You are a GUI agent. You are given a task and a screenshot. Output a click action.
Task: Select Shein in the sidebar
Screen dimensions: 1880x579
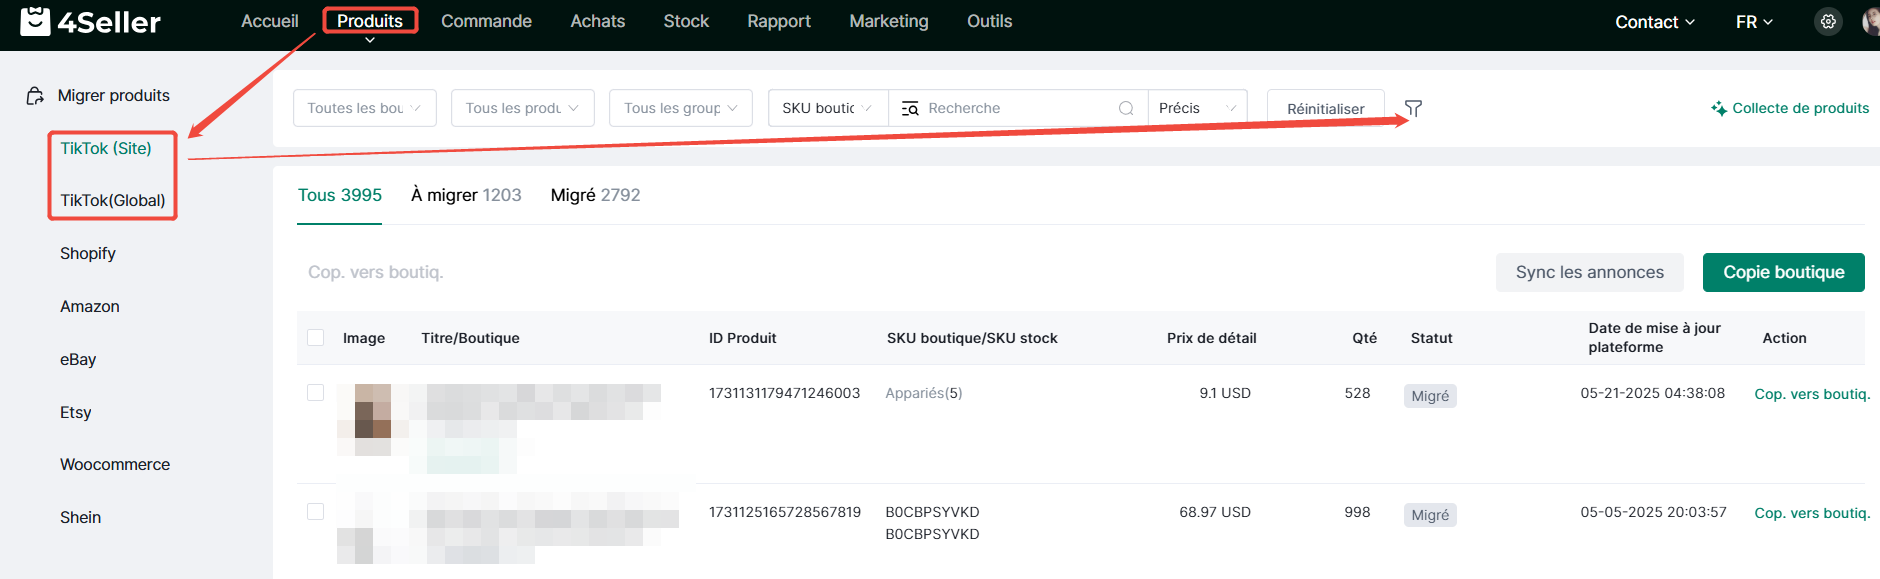coord(81,517)
